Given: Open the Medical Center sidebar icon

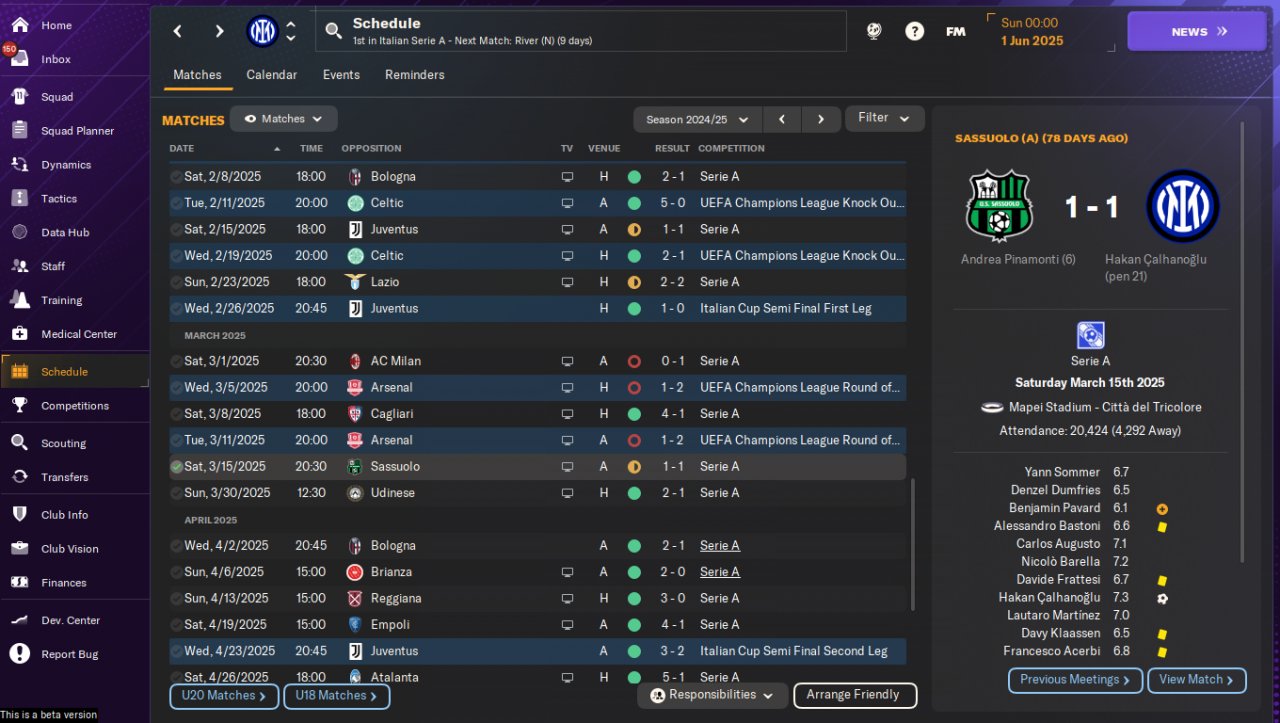Looking at the screenshot, I should point(19,334).
